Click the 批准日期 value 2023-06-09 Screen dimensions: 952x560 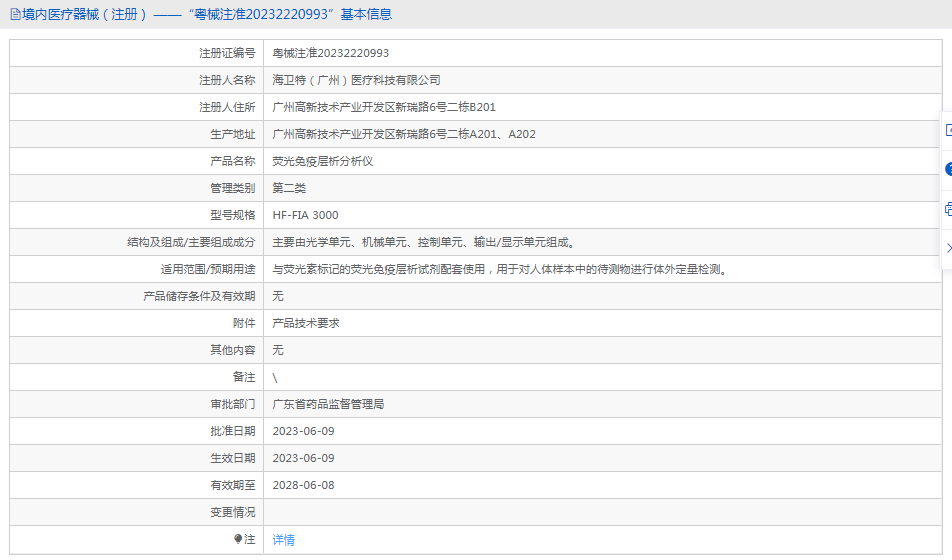tap(303, 431)
